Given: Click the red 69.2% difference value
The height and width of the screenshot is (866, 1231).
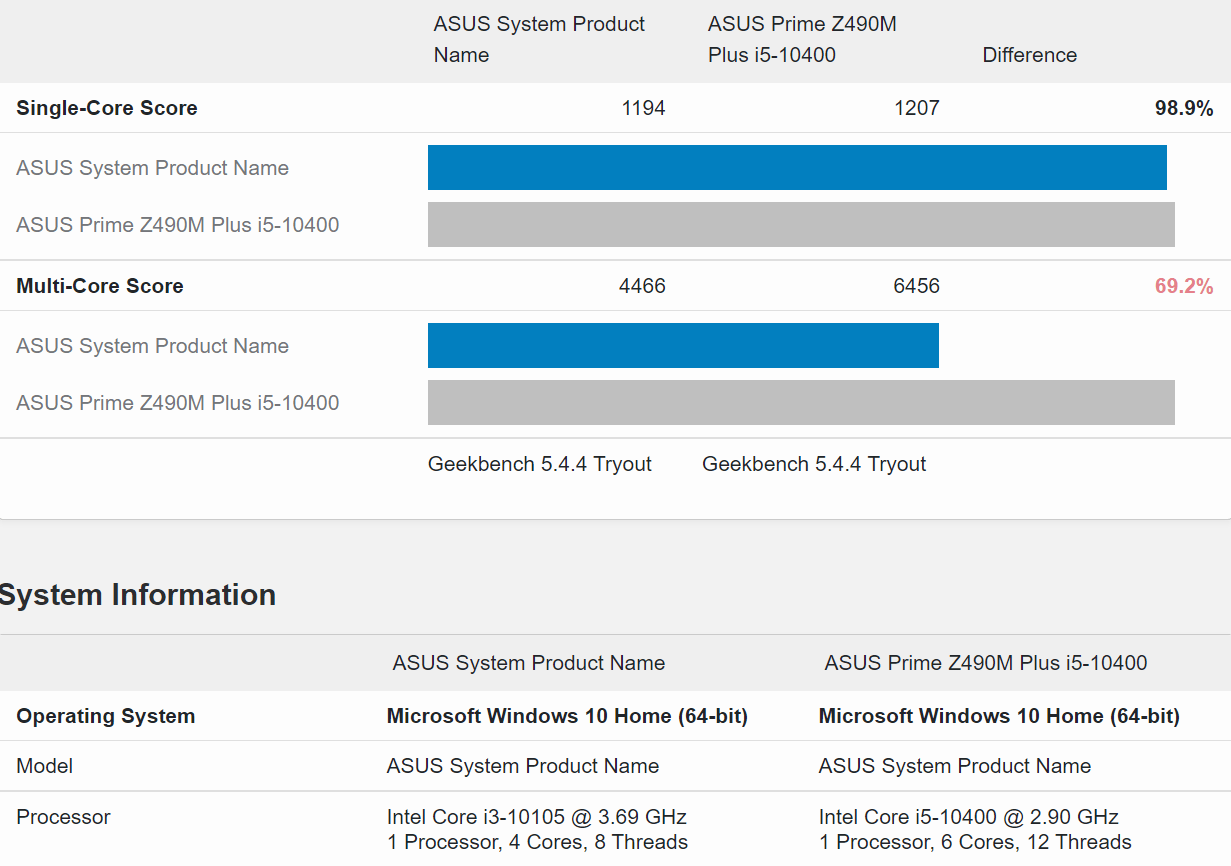Looking at the screenshot, I should tap(1183, 286).
